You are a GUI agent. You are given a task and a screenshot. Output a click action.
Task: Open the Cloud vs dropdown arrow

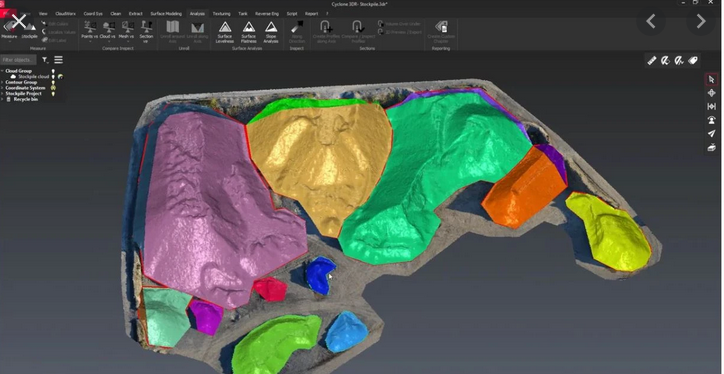click(x=108, y=42)
